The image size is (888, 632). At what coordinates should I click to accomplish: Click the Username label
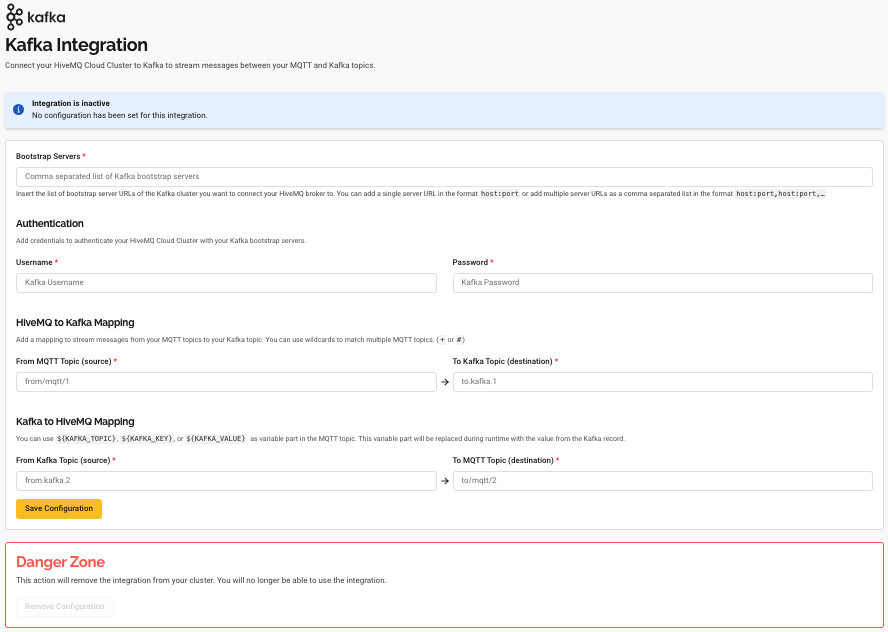(34, 262)
